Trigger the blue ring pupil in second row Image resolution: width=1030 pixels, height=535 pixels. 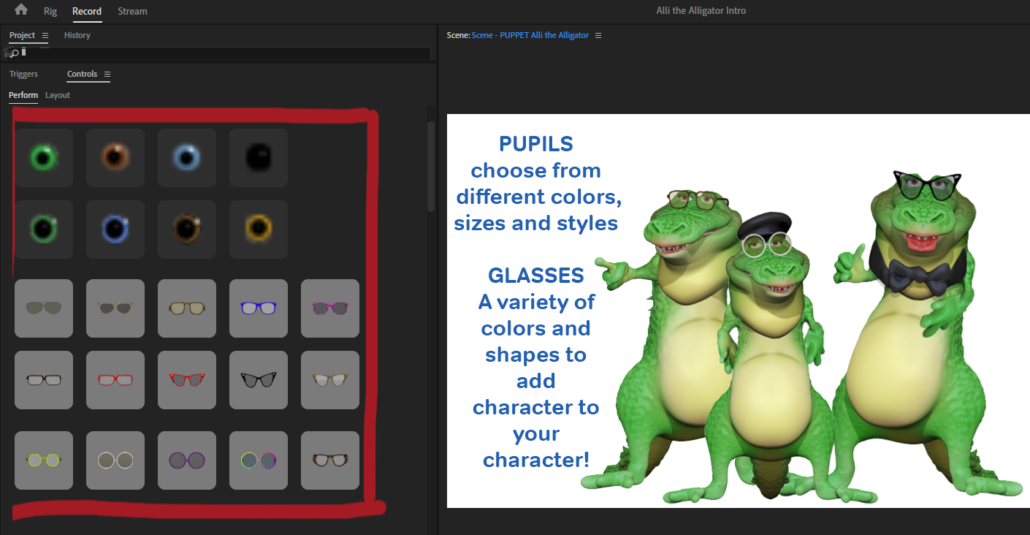tap(115, 229)
